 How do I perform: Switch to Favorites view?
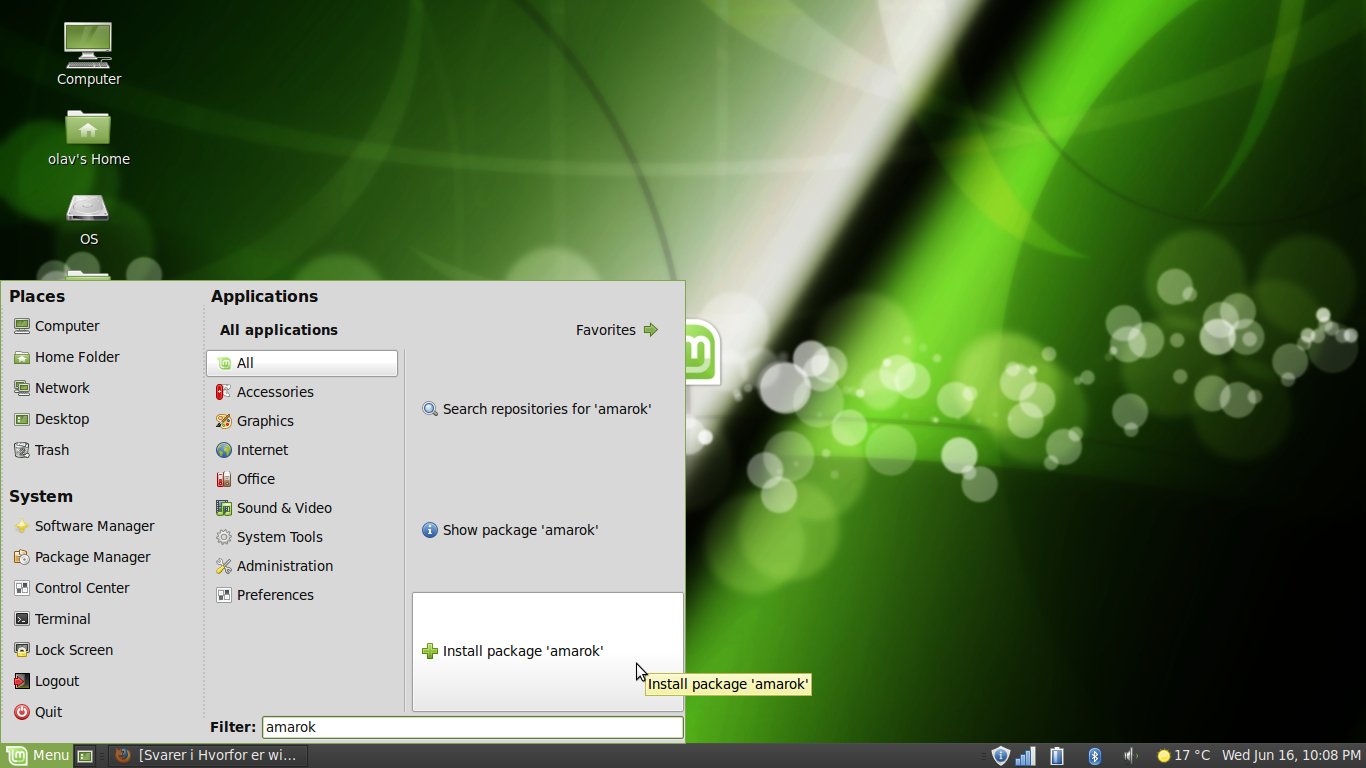[x=617, y=330]
